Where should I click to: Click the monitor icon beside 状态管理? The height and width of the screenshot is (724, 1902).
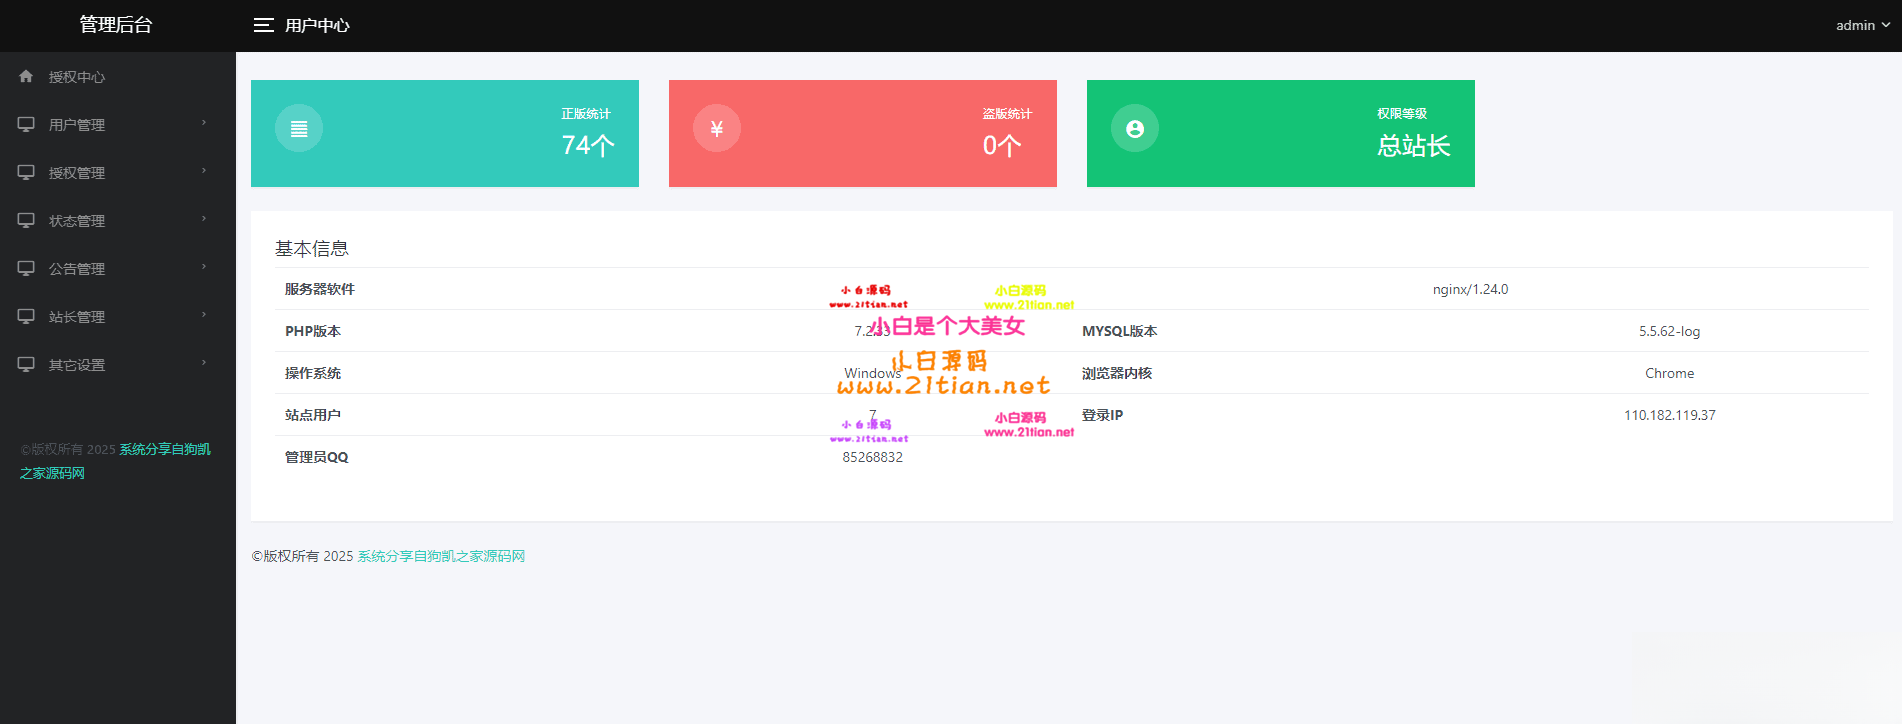pyautogui.click(x=26, y=220)
